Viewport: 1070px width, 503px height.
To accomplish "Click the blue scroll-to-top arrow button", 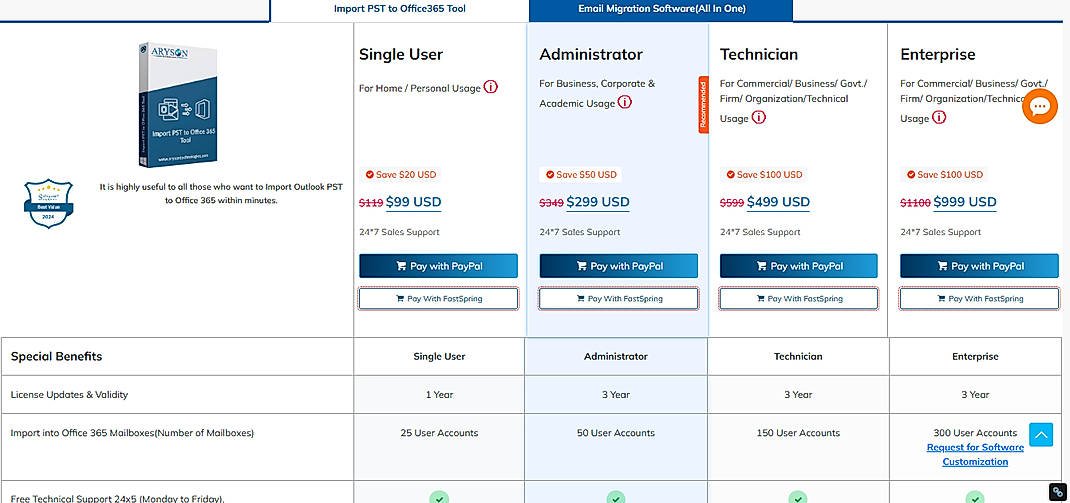I will tap(1041, 434).
